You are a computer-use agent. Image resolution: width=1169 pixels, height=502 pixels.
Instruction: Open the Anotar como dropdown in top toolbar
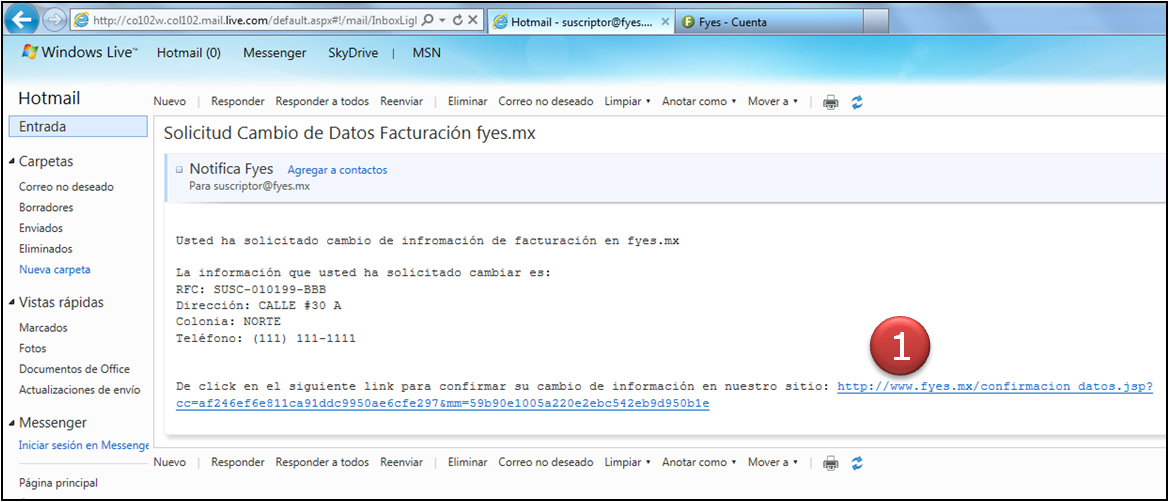click(x=699, y=101)
